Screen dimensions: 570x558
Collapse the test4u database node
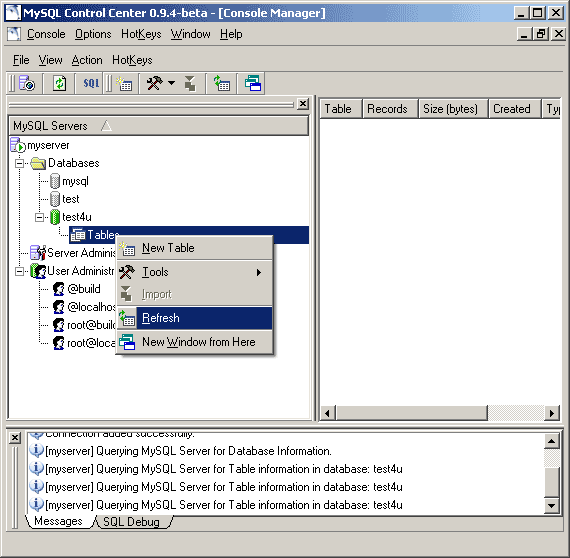[39, 217]
